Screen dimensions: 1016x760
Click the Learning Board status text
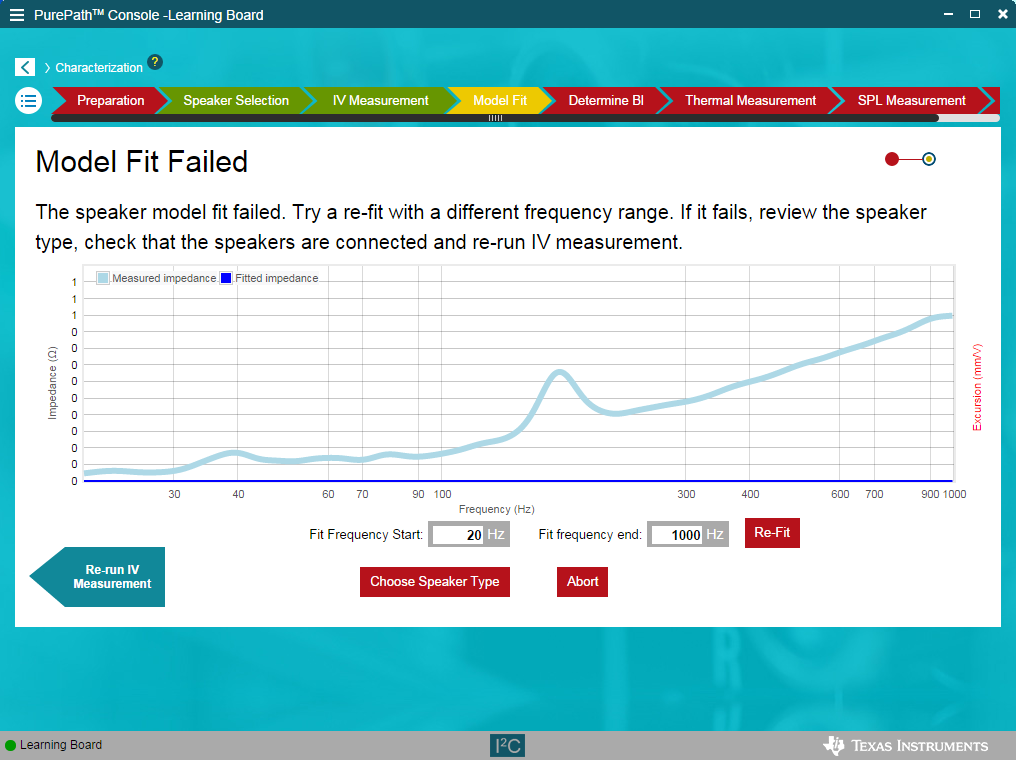(x=61, y=745)
